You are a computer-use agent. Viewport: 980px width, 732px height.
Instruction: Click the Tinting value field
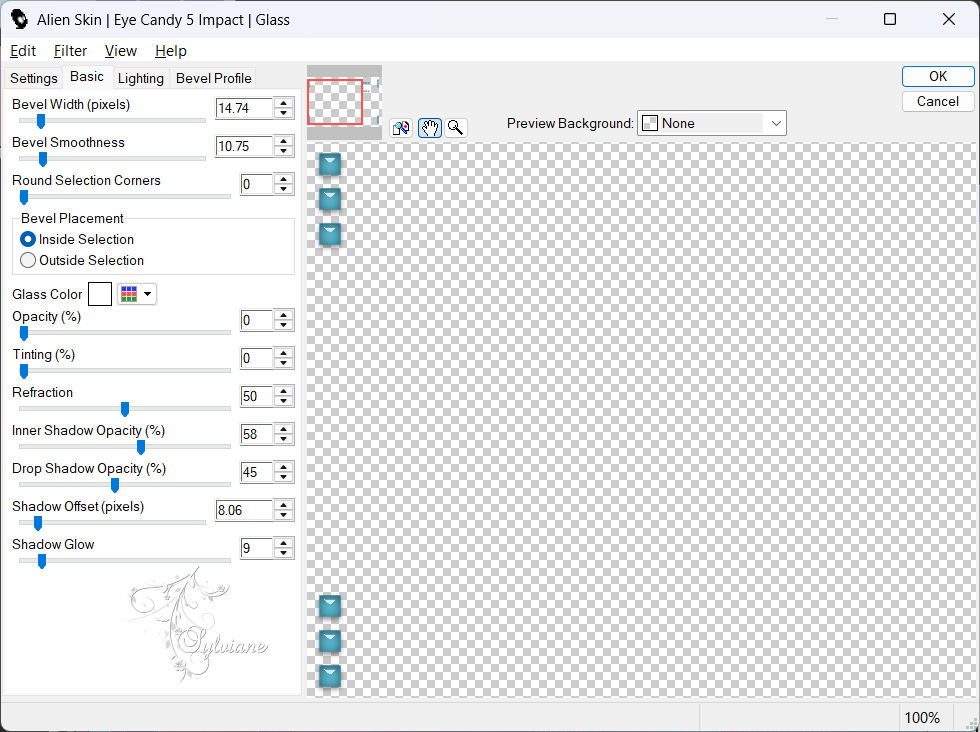[257, 359]
